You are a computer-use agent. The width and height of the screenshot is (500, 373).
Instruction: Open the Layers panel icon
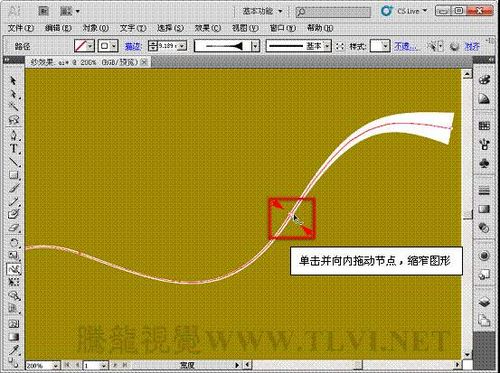(484, 303)
